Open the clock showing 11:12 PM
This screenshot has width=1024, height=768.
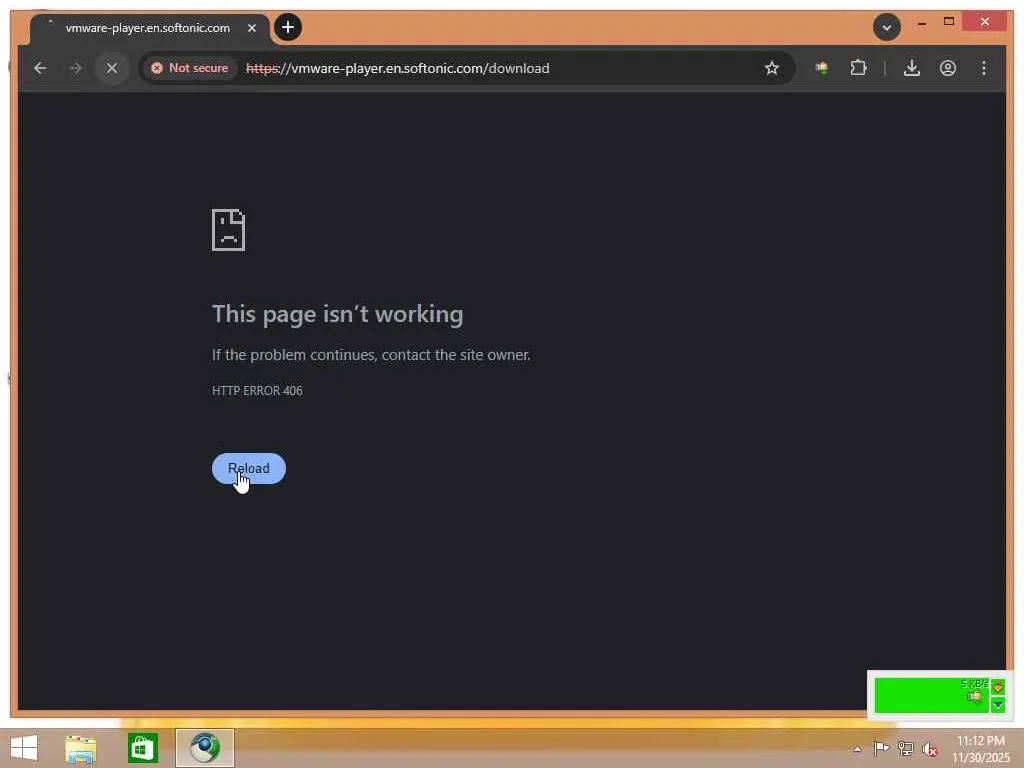(981, 748)
